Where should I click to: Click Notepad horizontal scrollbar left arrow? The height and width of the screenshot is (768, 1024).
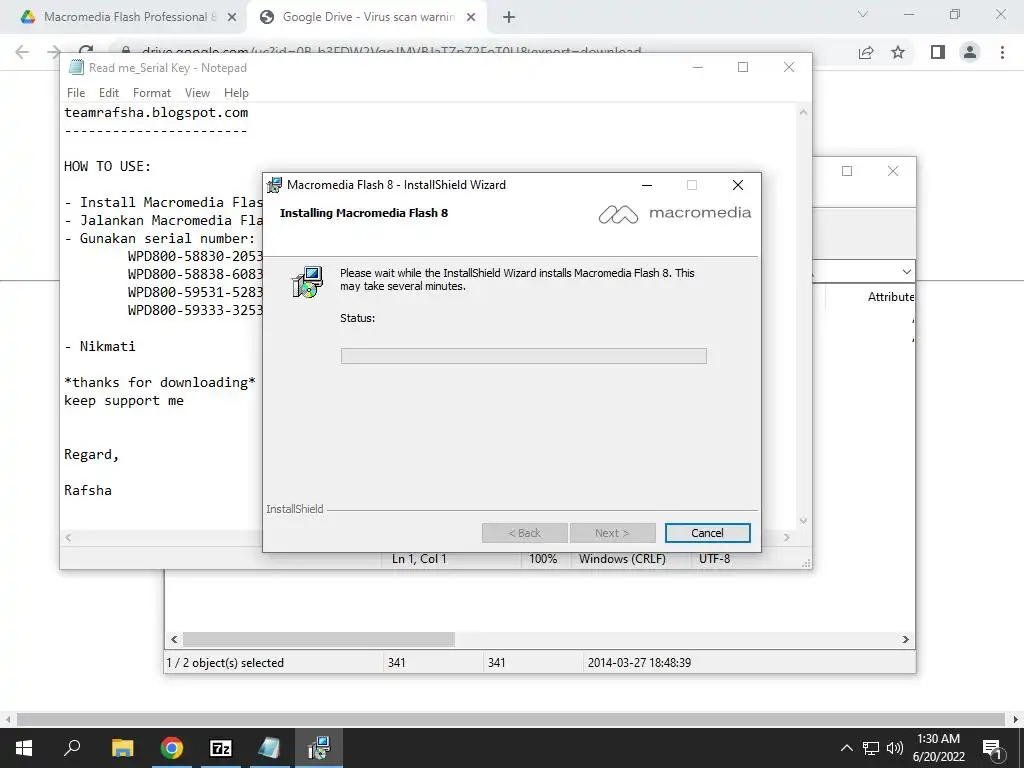coord(68,537)
